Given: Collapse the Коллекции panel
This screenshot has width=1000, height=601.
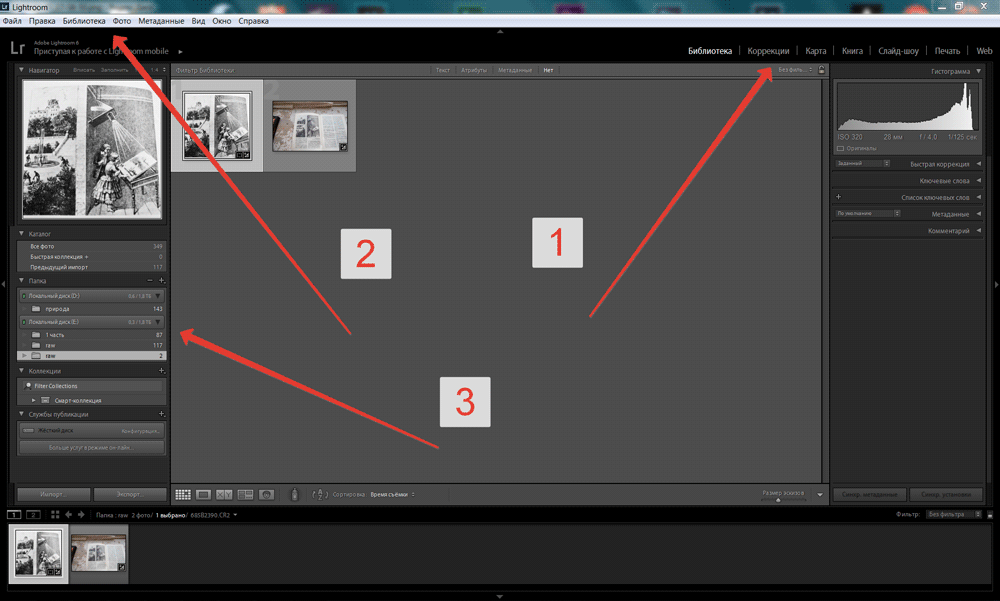Looking at the screenshot, I should 22,371.
